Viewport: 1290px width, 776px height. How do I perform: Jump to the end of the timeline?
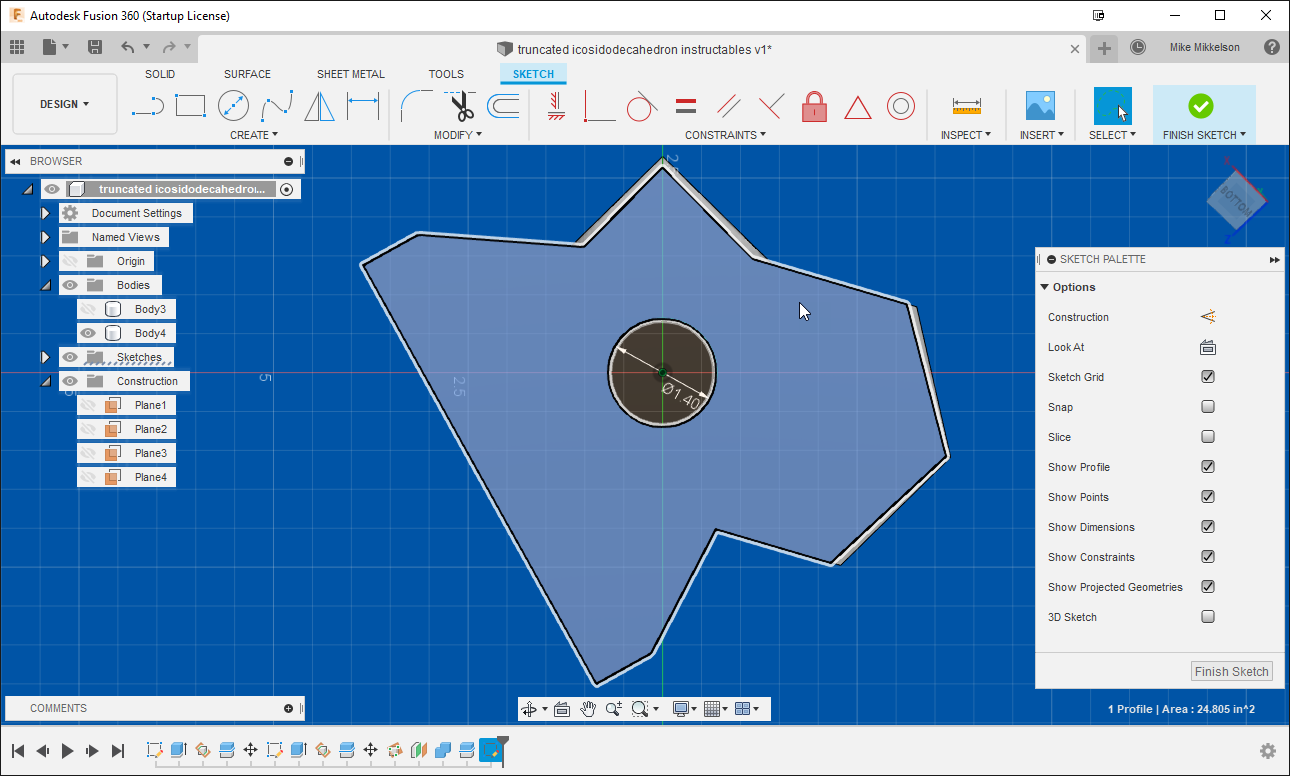click(x=117, y=751)
